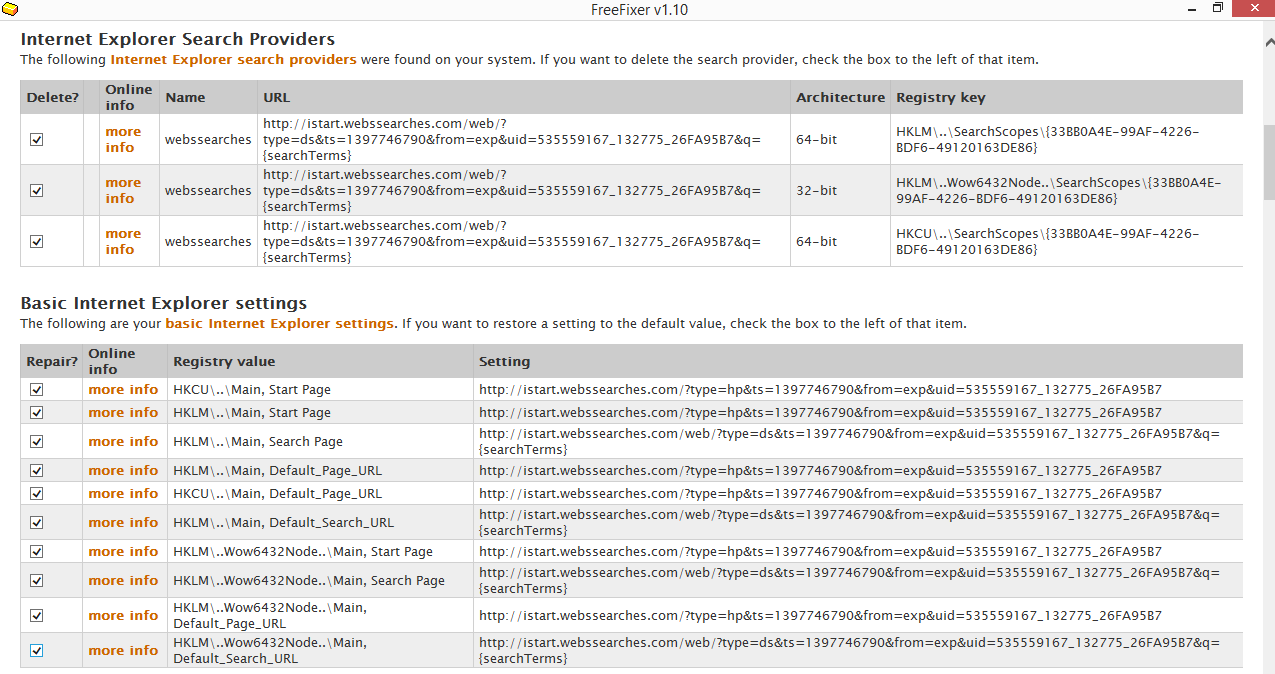Uncheck delete box for HKCU SearchScopes provider
Viewport: 1275px width, 674px height.
37,242
